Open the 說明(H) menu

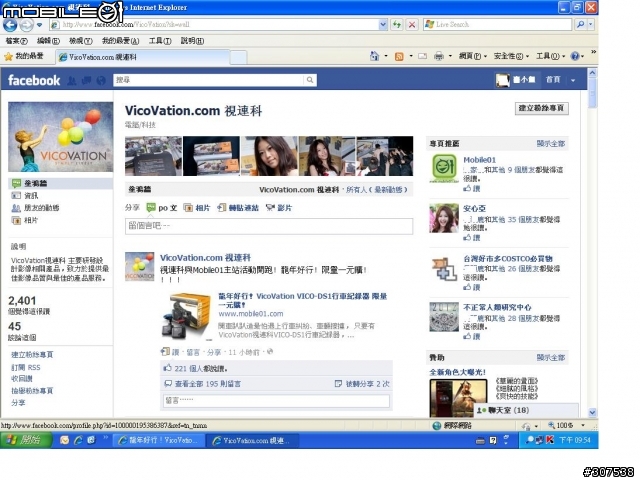[192, 41]
